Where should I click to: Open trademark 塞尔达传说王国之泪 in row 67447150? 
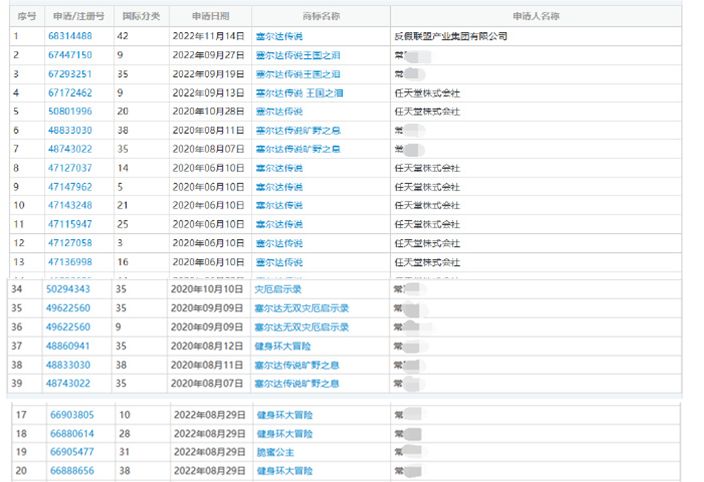298,55
